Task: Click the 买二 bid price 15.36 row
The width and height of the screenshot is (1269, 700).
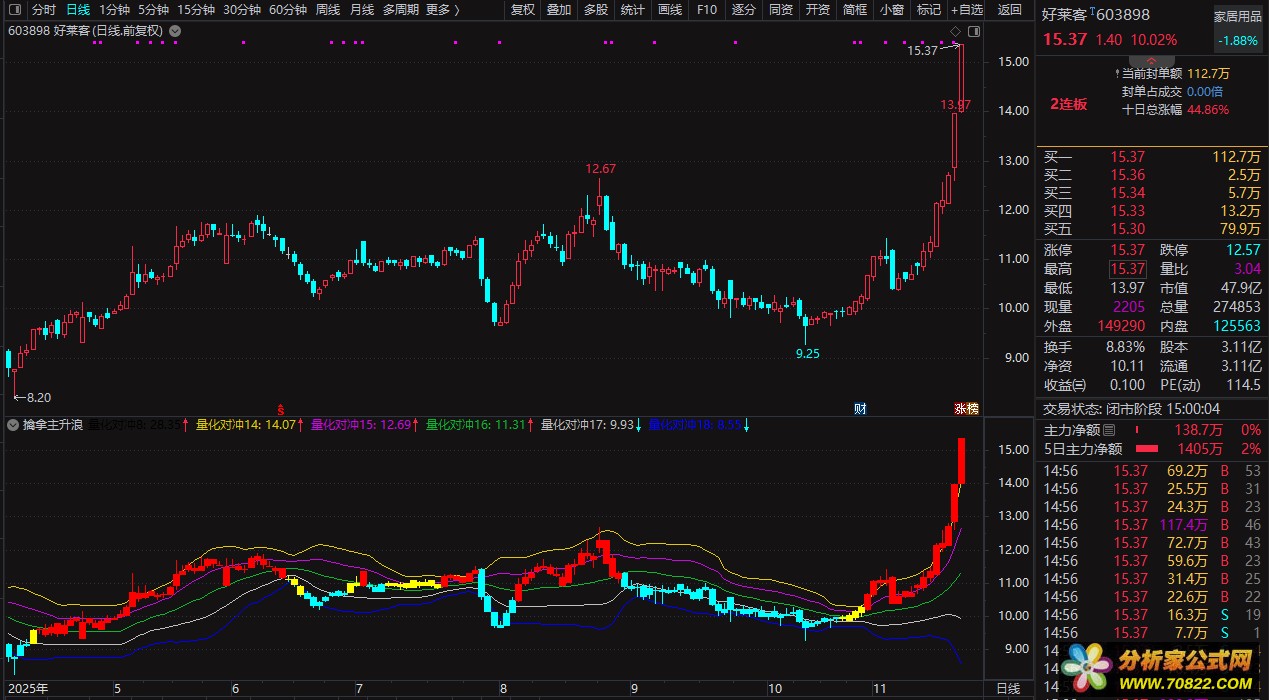Action: tap(1152, 175)
